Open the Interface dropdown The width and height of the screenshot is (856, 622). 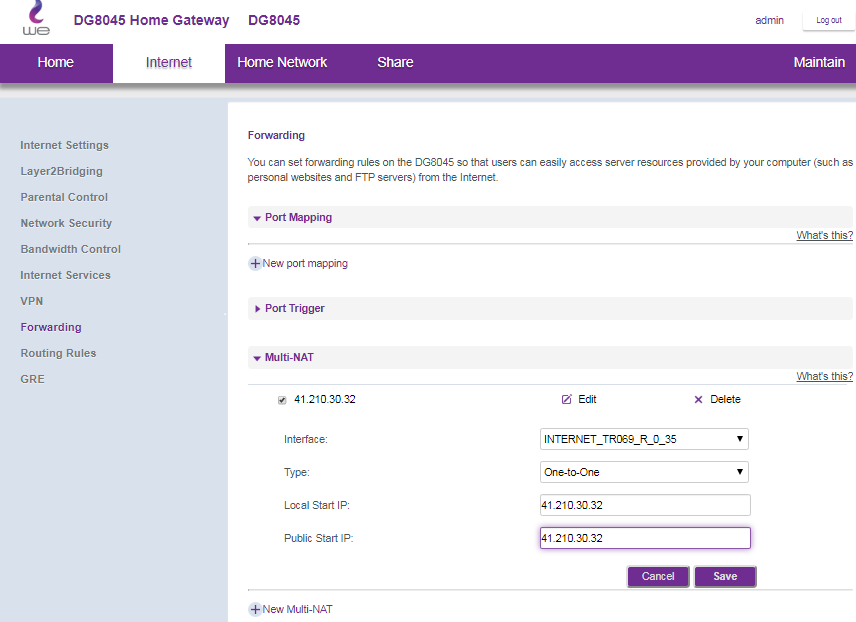(x=644, y=439)
